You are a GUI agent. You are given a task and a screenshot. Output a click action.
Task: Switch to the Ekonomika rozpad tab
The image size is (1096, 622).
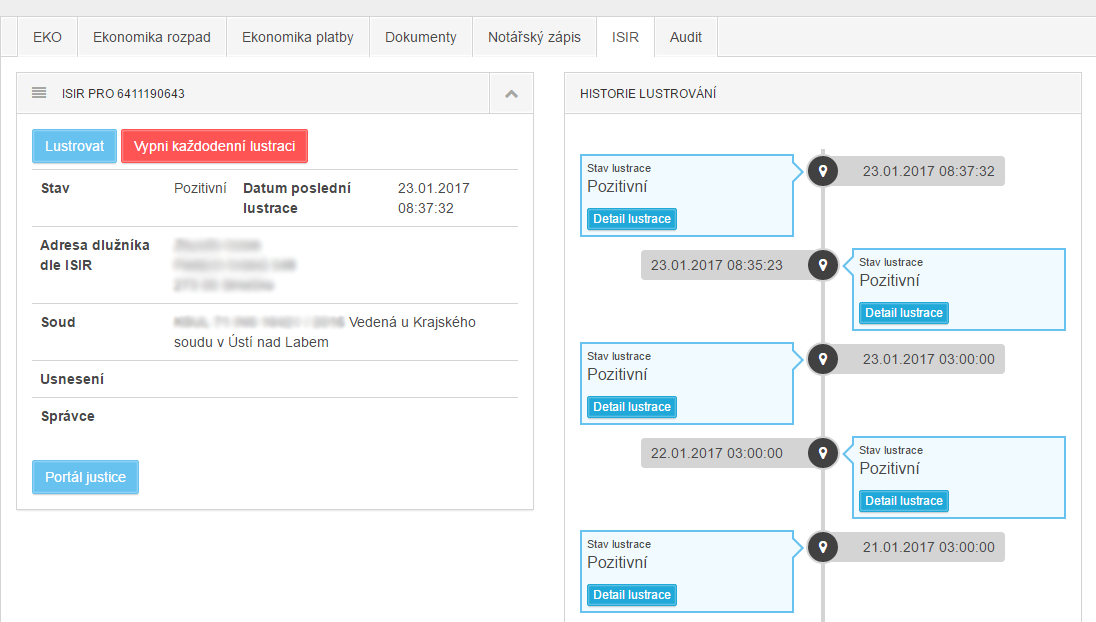(x=152, y=37)
